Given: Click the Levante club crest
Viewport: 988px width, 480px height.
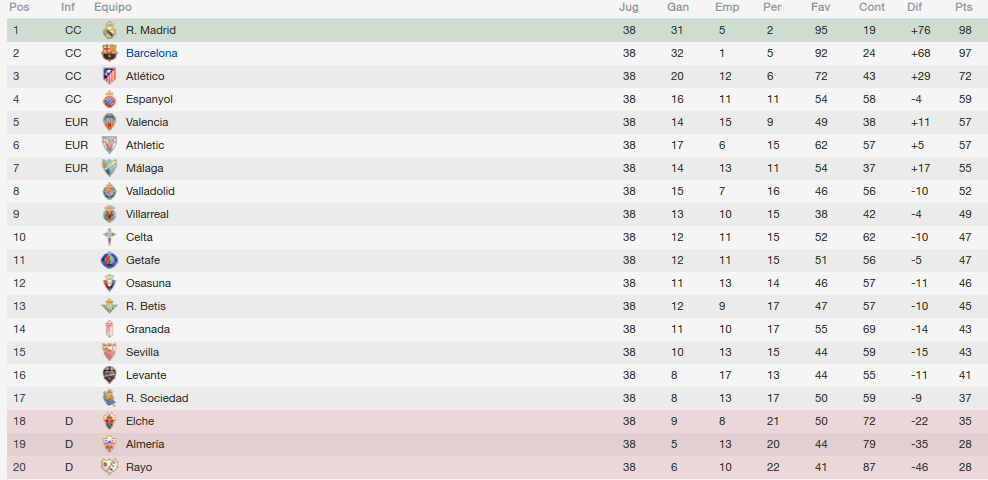Looking at the screenshot, I should [110, 375].
